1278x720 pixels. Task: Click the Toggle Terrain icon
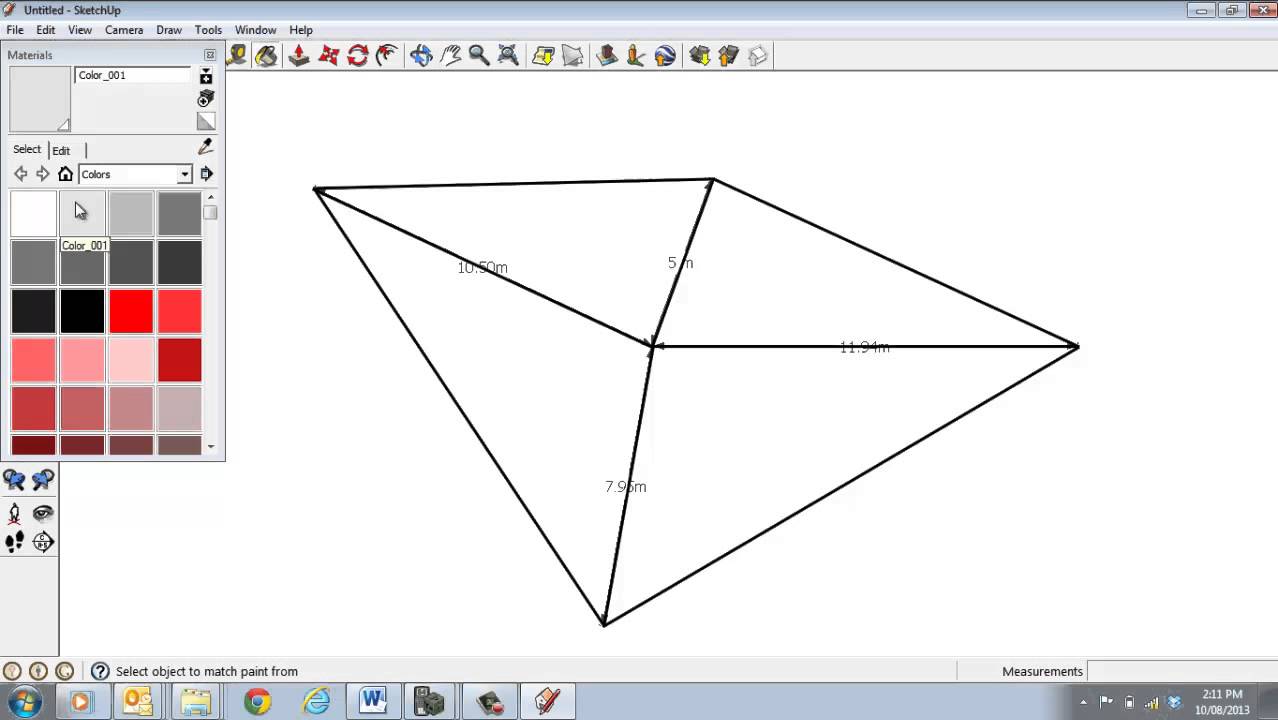[x=572, y=55]
